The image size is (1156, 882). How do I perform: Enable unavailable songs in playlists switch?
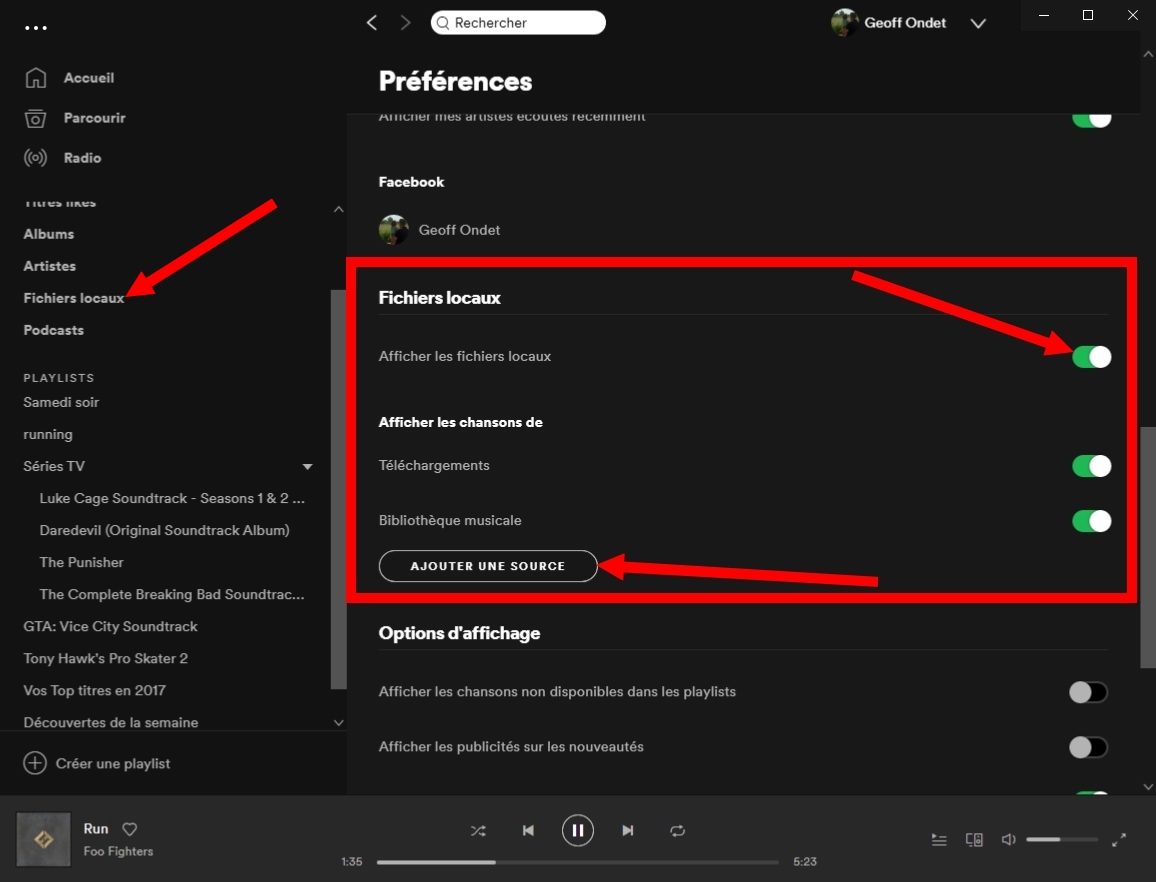pos(1088,692)
